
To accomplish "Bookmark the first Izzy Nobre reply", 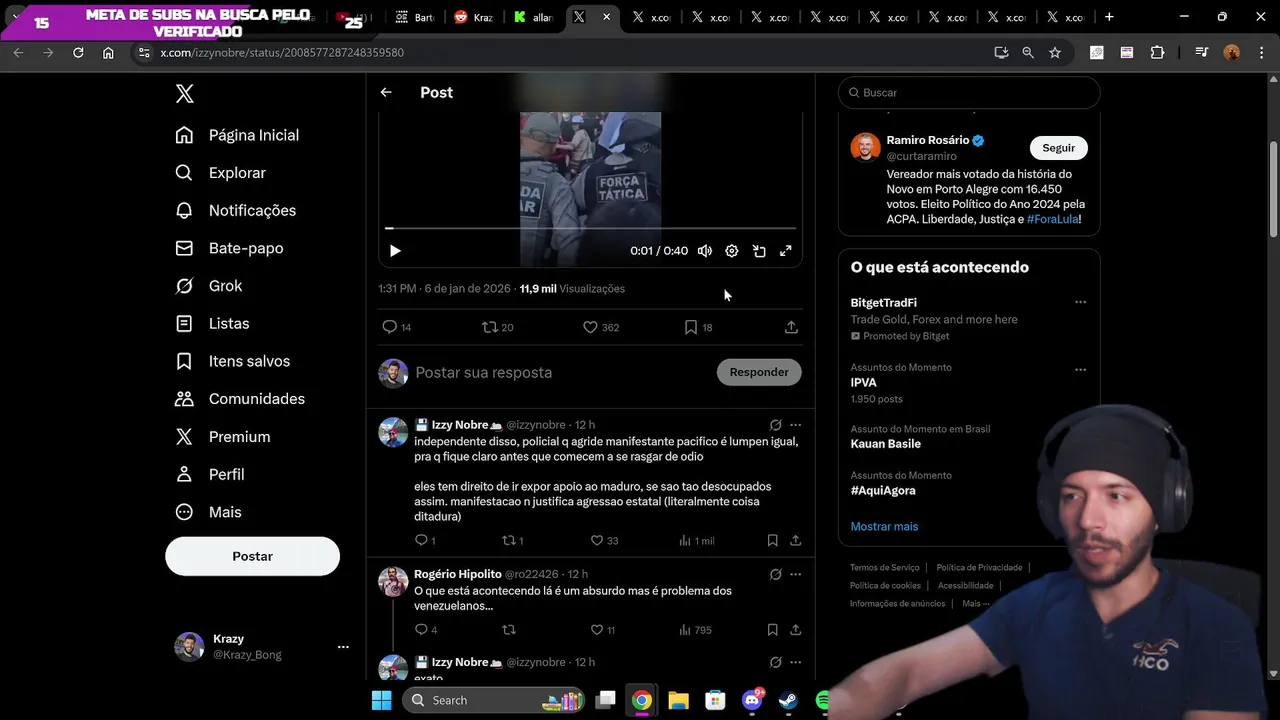I will click(x=772, y=540).
